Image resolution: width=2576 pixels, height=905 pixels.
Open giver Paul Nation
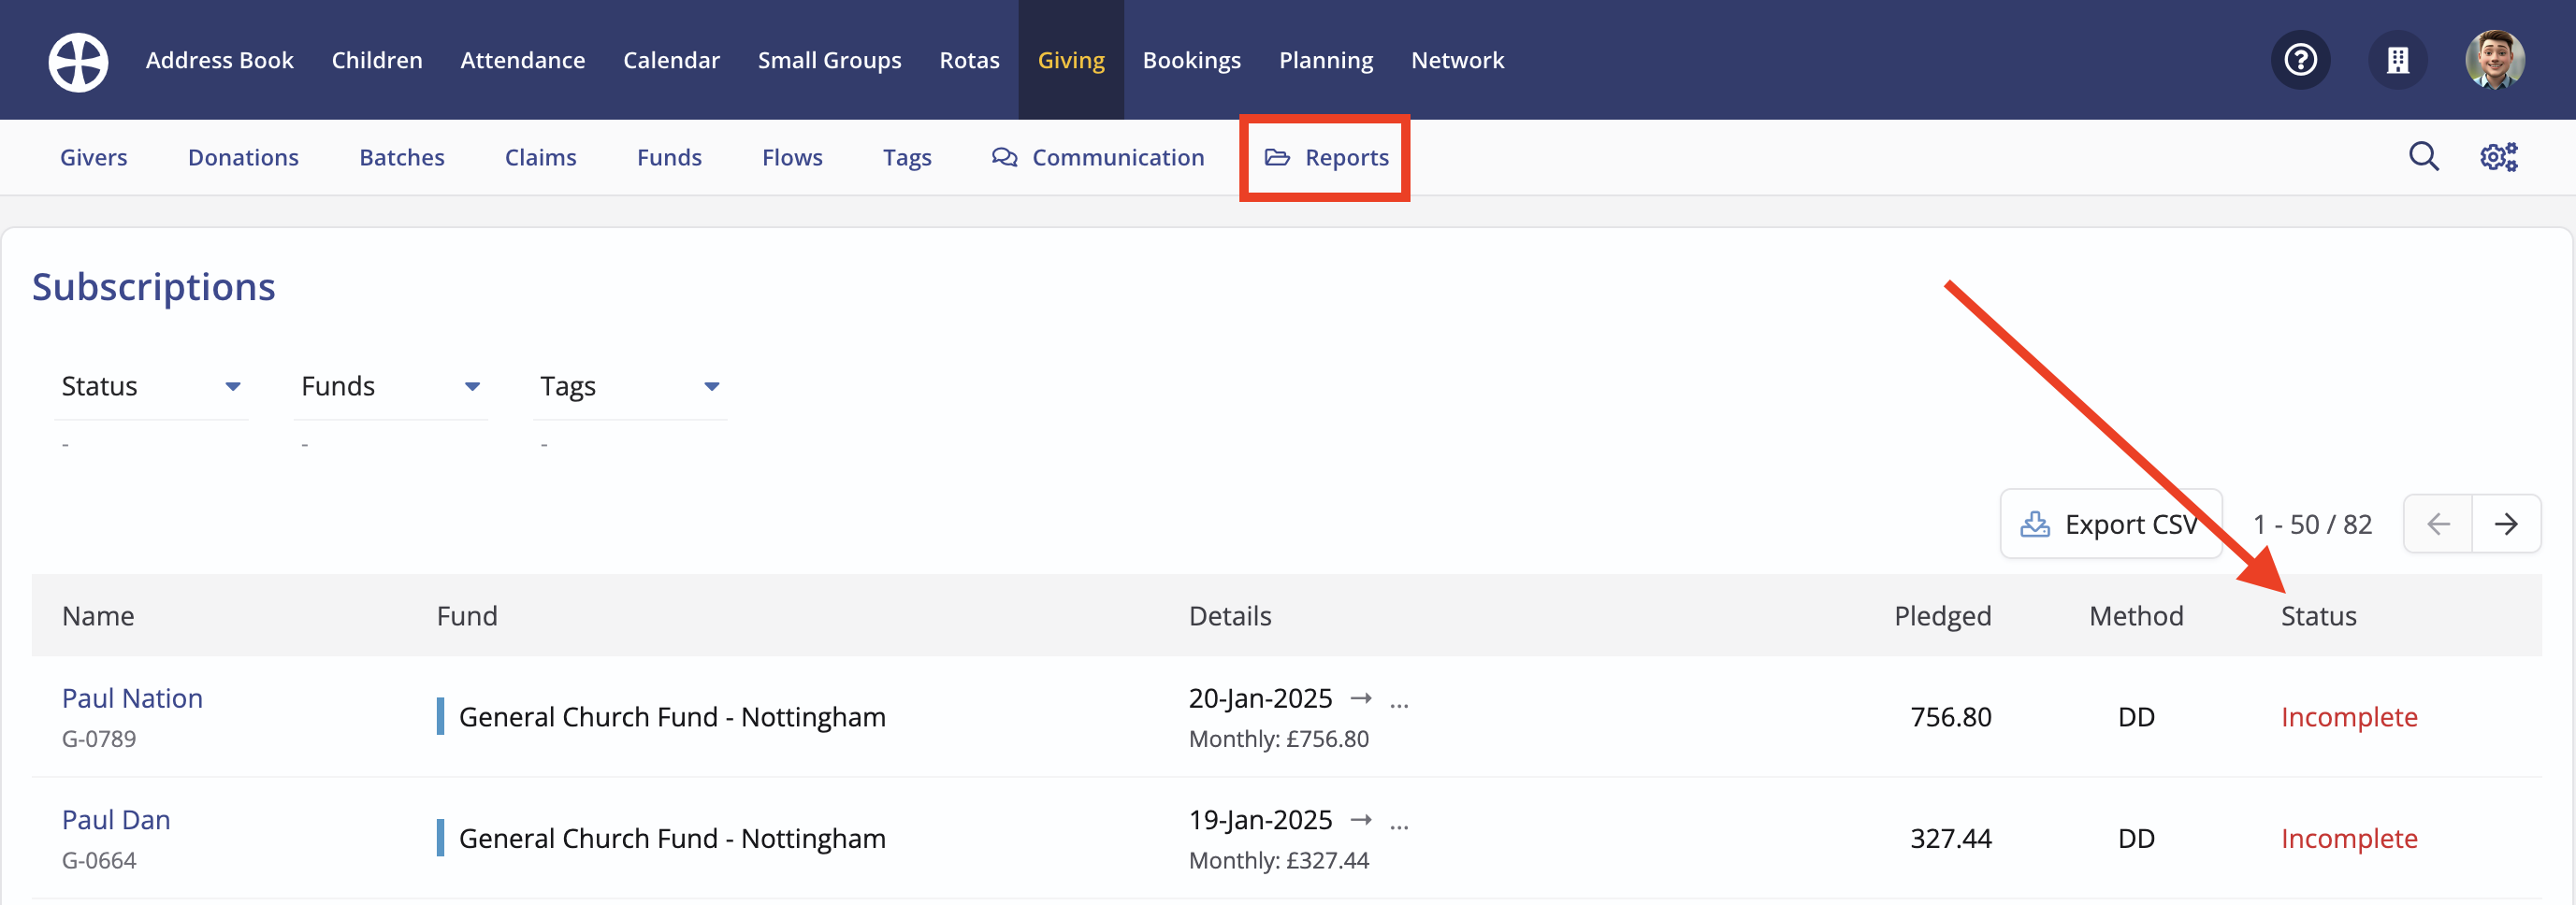(132, 698)
